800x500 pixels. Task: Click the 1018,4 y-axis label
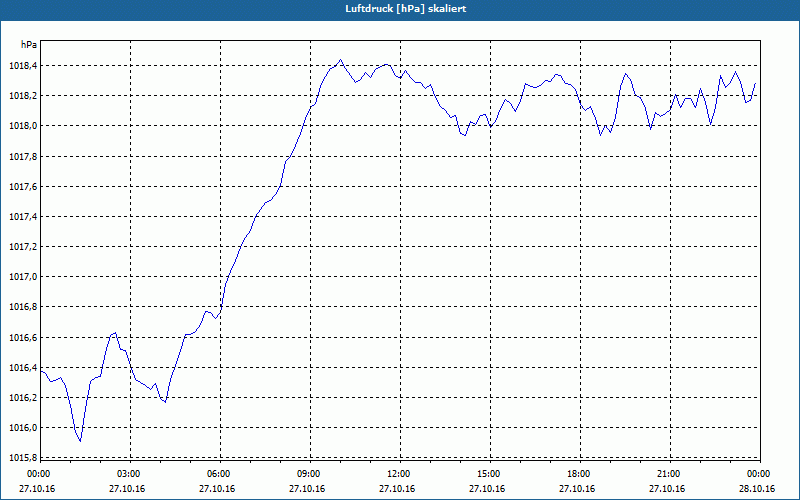[23, 66]
